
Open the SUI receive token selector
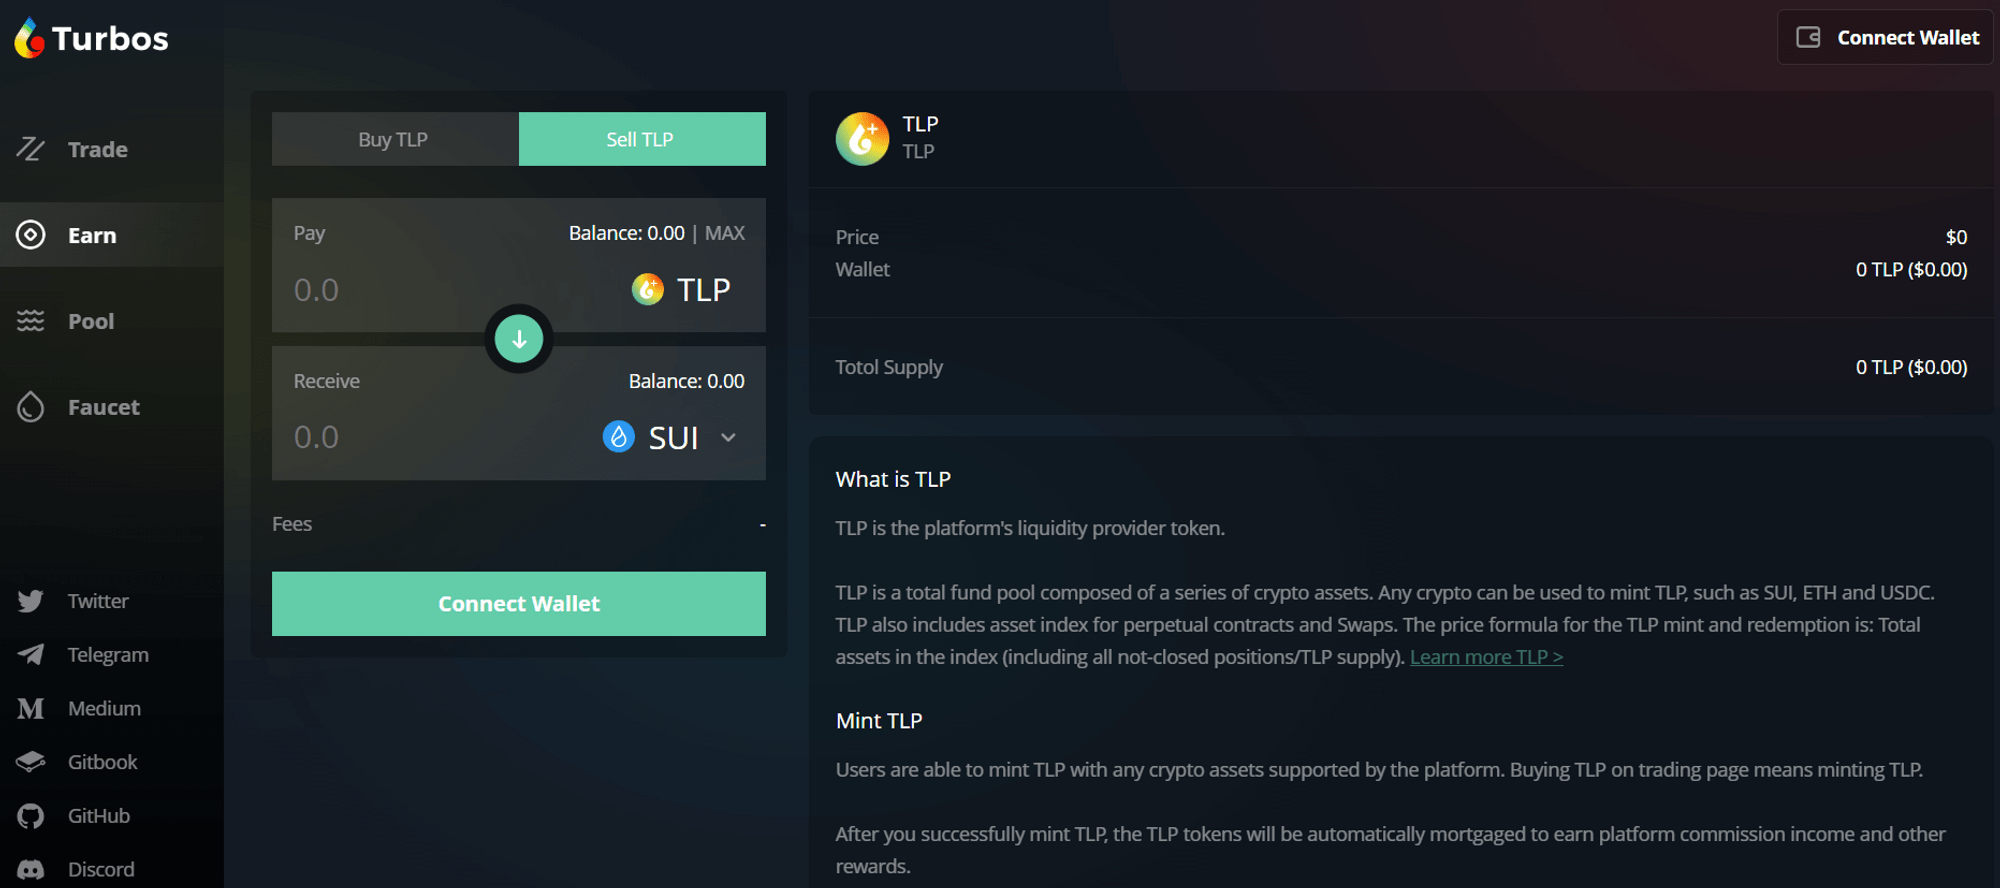click(x=670, y=437)
